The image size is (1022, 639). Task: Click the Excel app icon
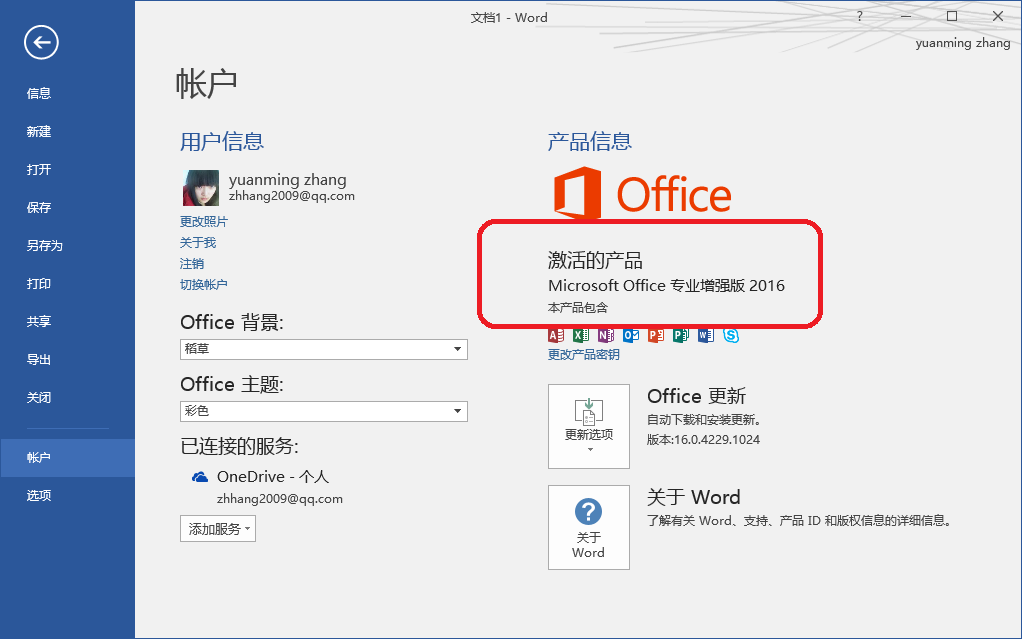581,335
